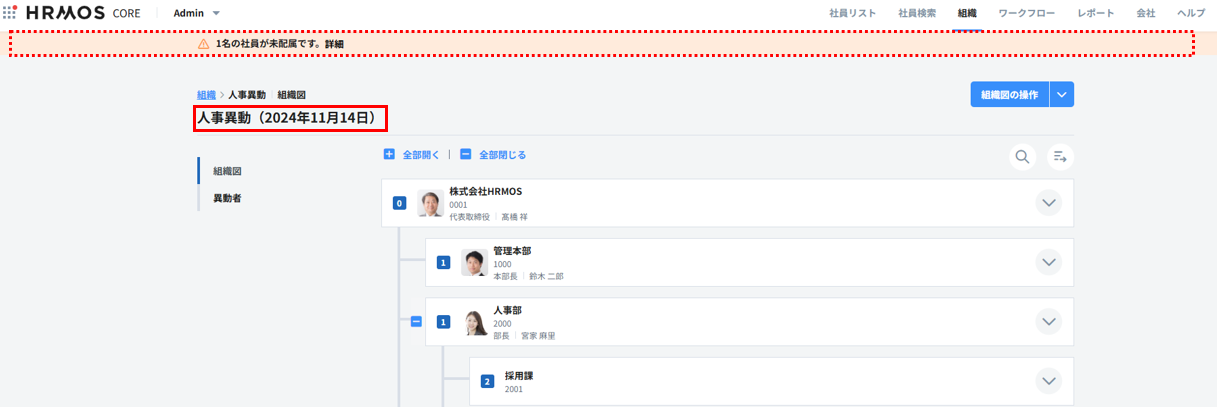
Task: Open the ワークフロー menu
Action: 1027,13
